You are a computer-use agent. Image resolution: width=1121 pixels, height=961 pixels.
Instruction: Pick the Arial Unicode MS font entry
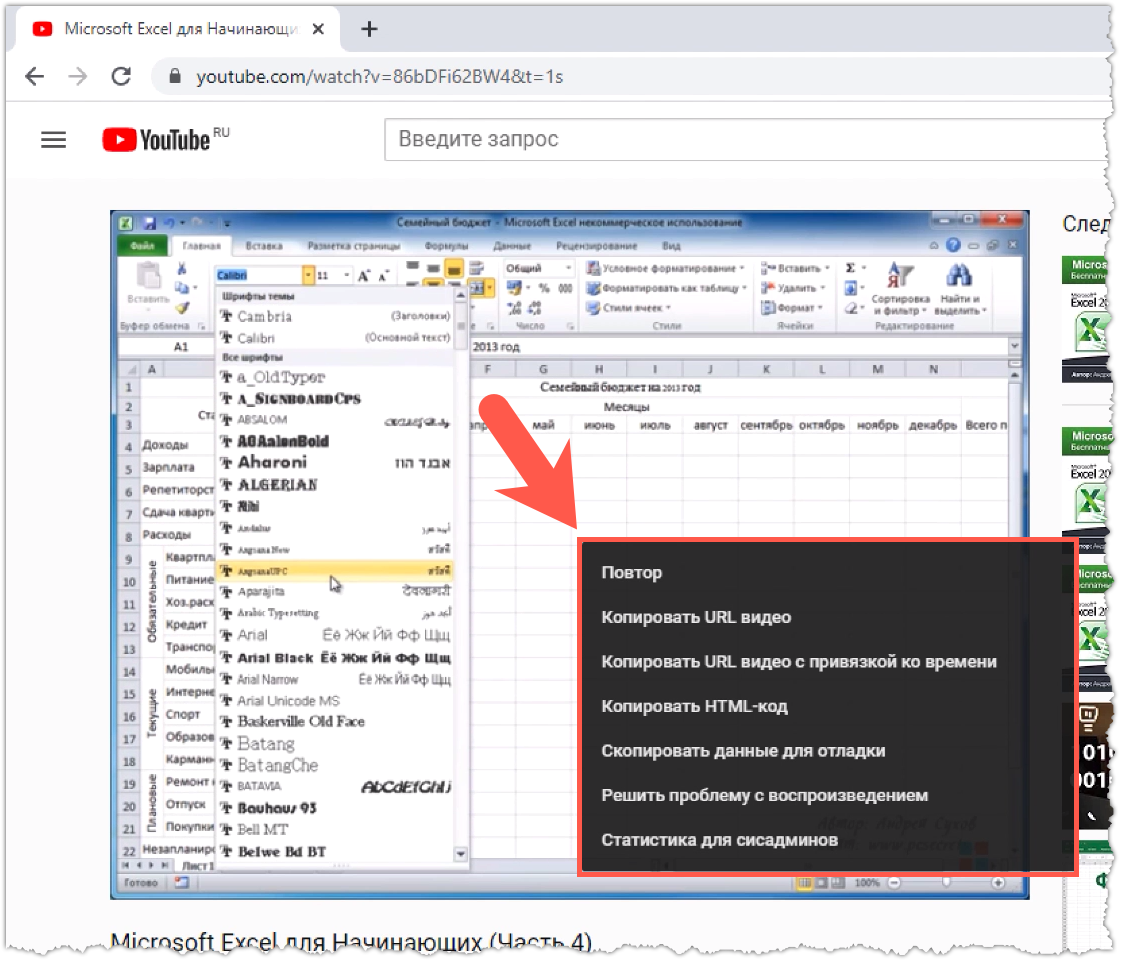point(336,701)
